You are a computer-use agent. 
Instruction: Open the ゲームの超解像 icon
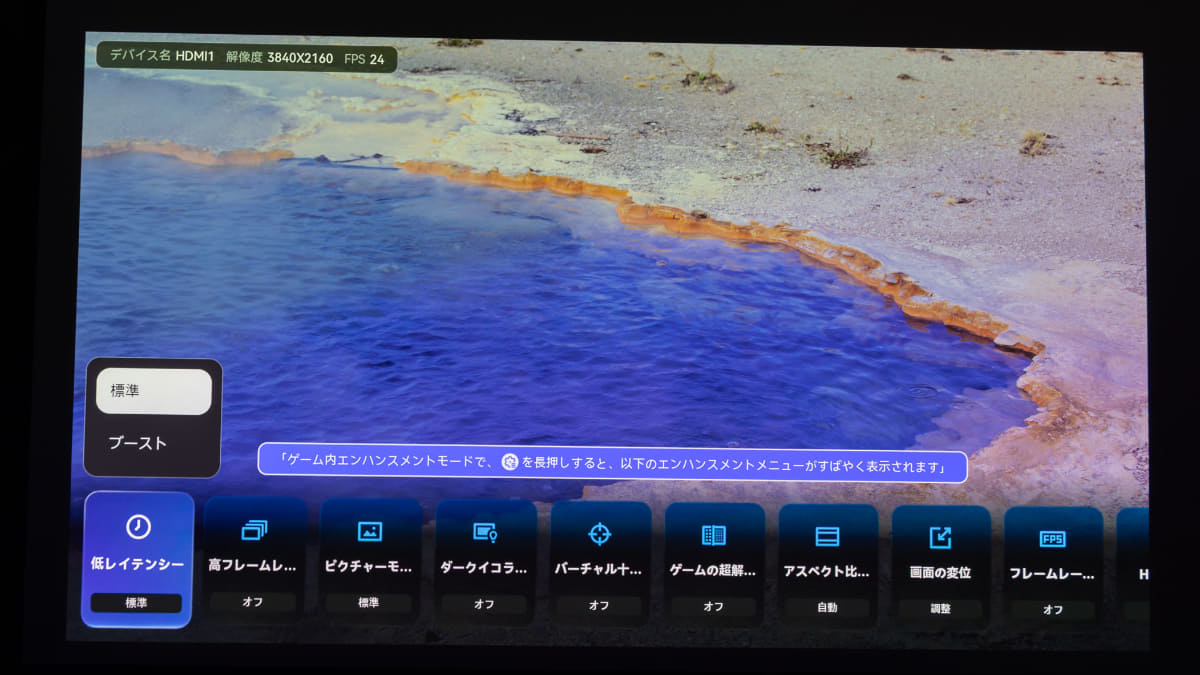pos(714,535)
